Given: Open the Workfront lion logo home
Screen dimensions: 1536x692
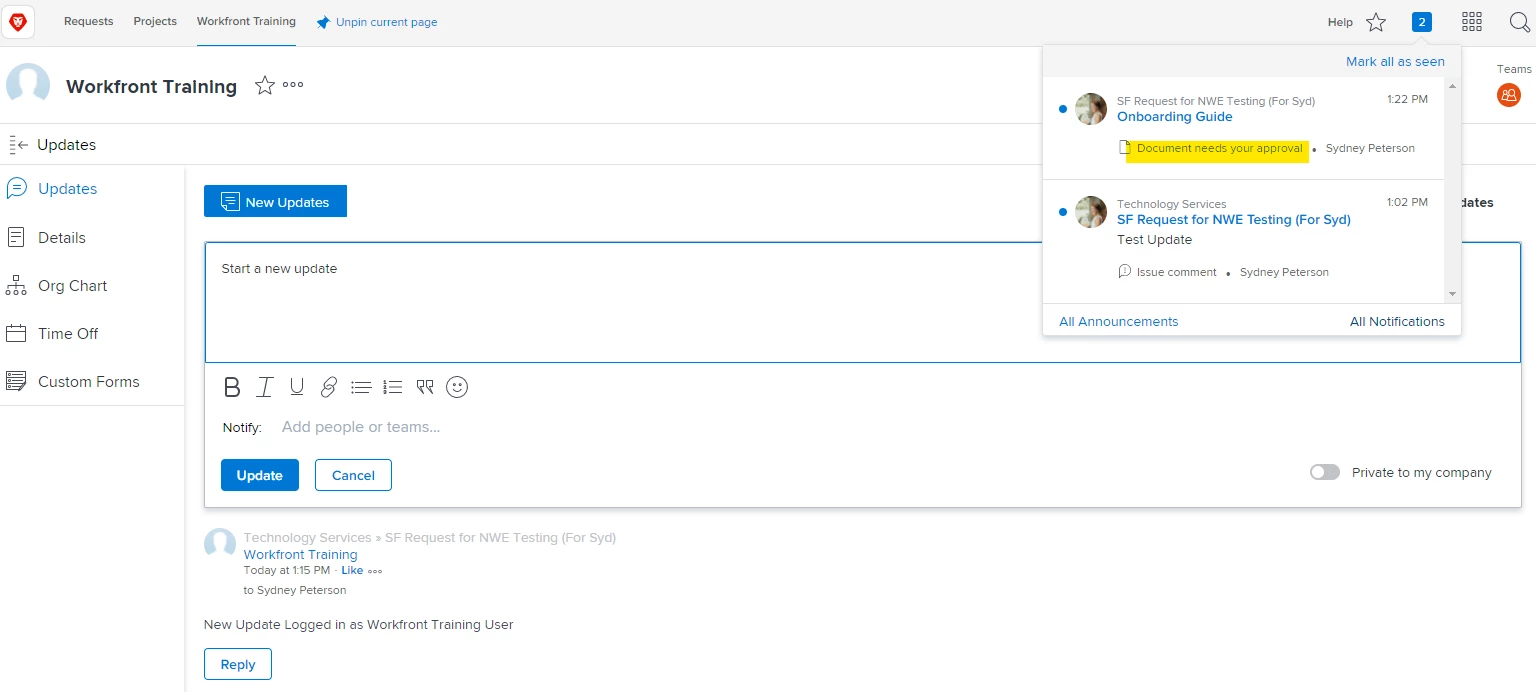Looking at the screenshot, I should tap(18, 21).
